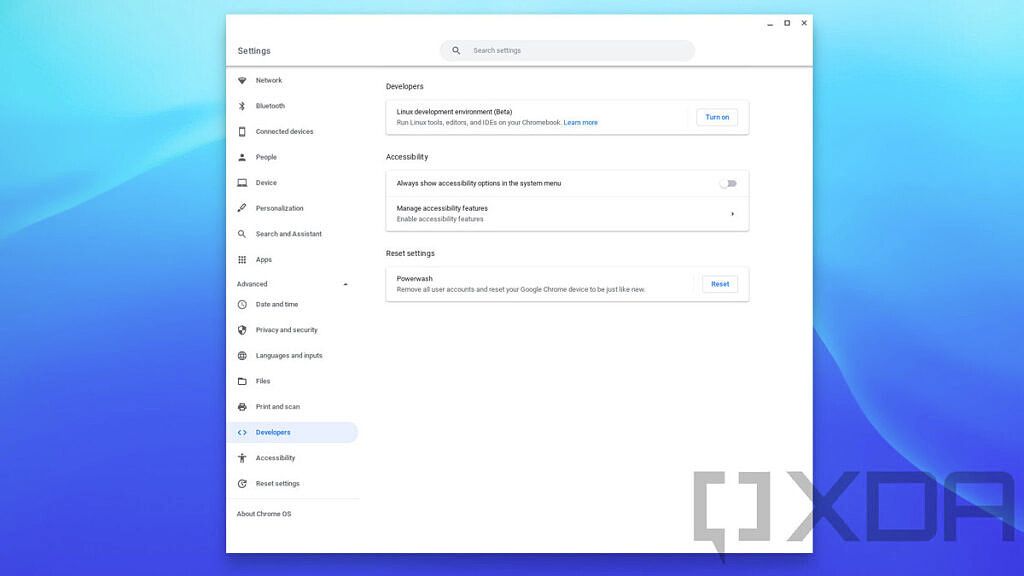Enable always showing accessibility options in system menu
This screenshot has width=1024, height=576.
tap(728, 183)
